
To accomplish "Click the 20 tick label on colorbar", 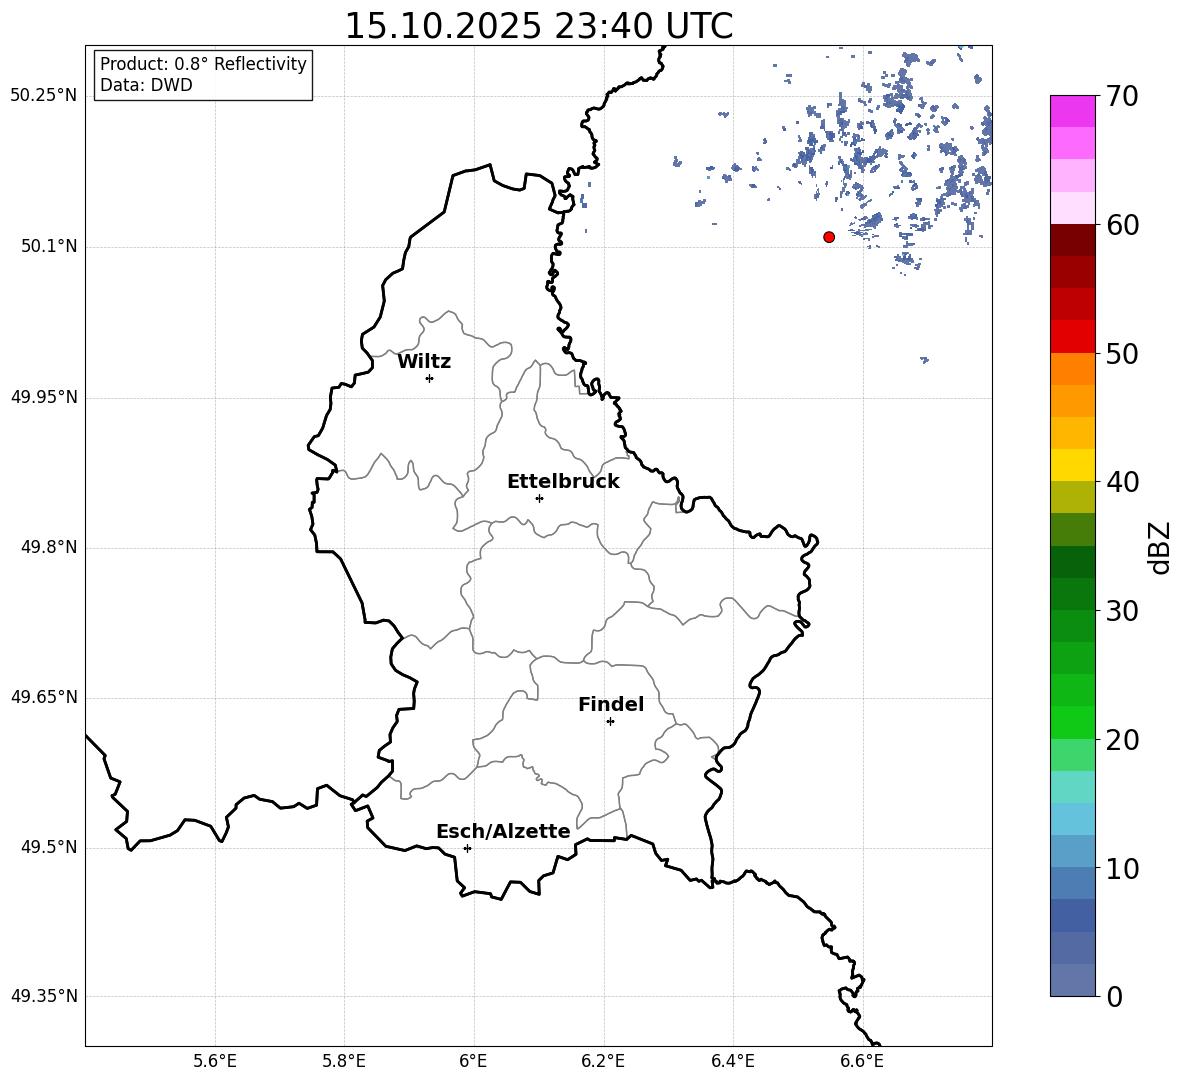I will [x=1122, y=740].
